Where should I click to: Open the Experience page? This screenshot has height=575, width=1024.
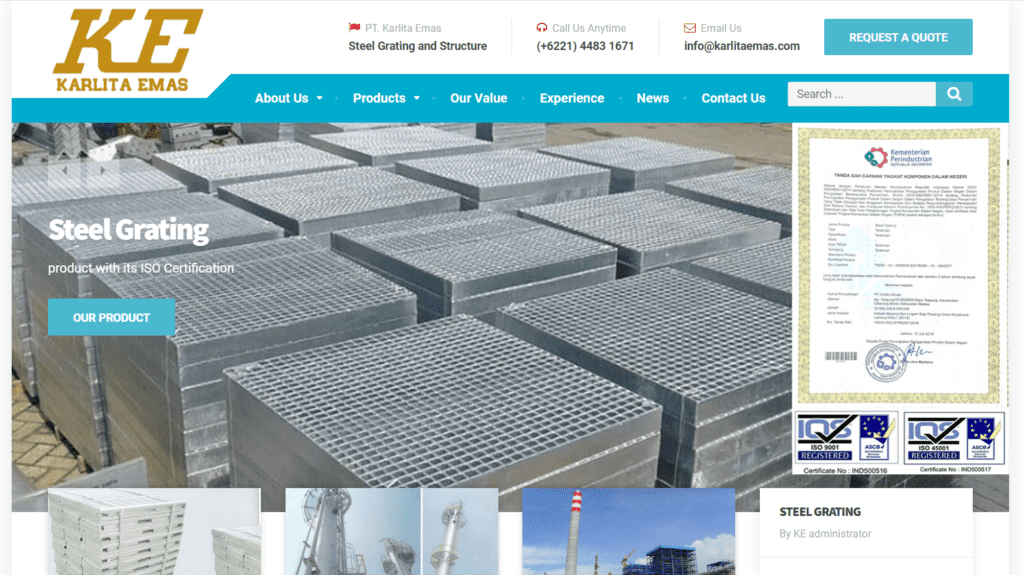tap(571, 98)
